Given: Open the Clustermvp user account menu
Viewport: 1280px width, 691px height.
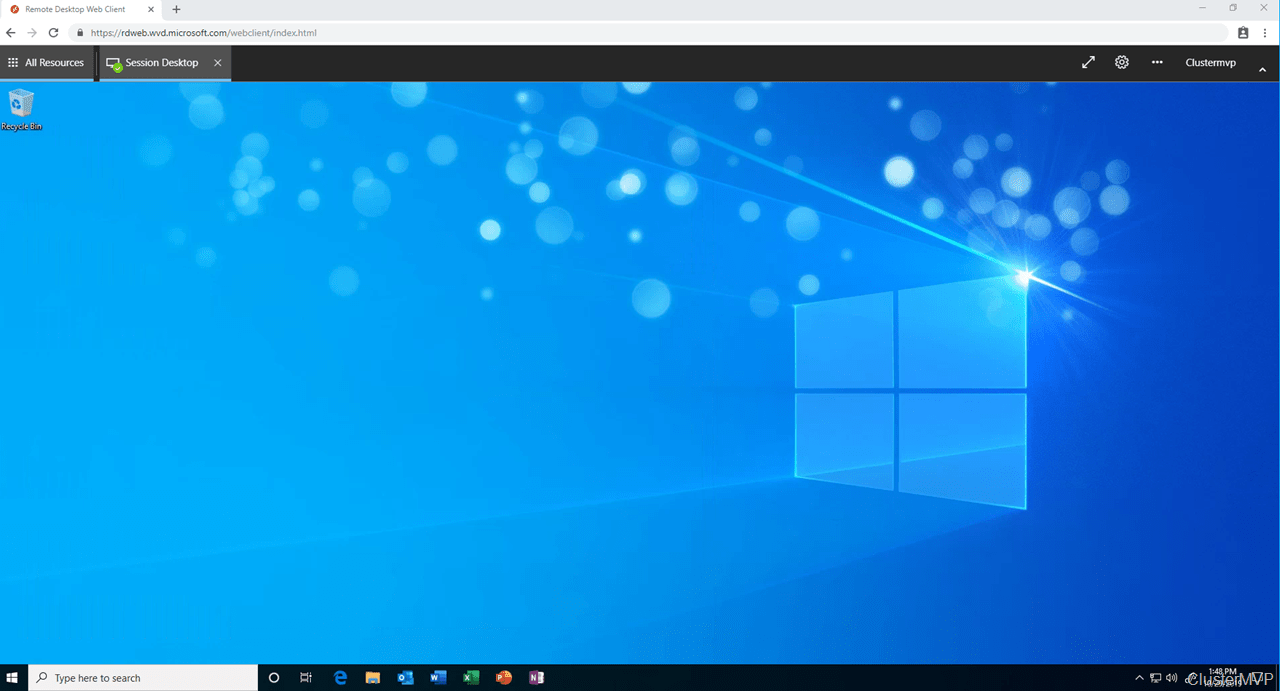Looking at the screenshot, I should pyautogui.click(x=1211, y=63).
